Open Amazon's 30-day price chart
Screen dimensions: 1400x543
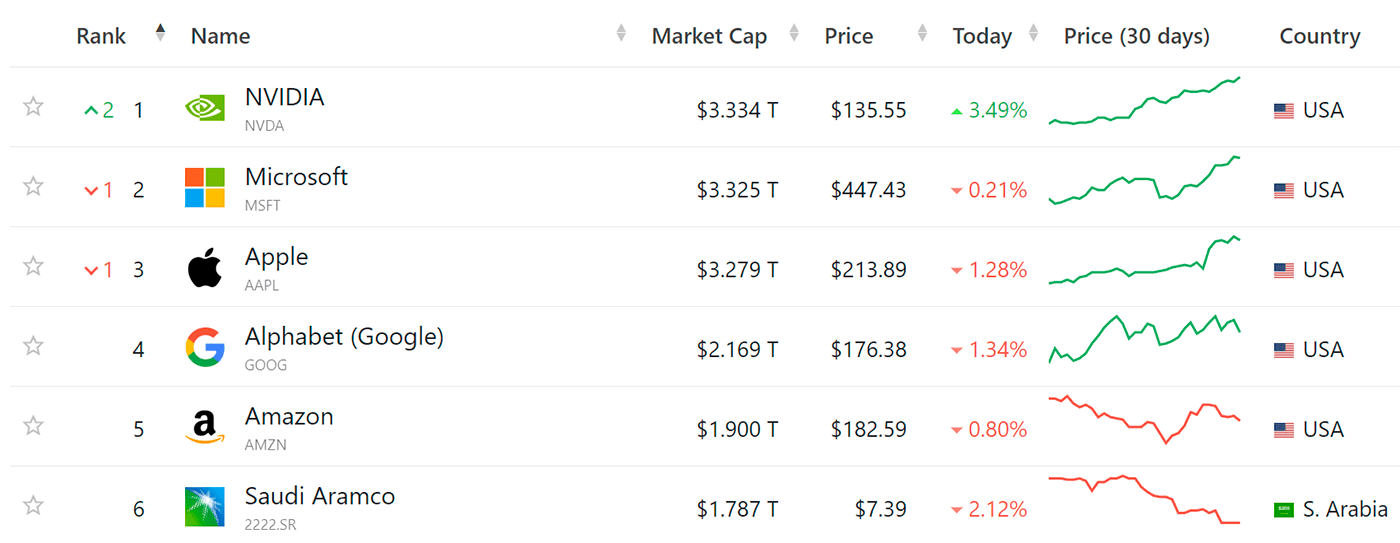point(1144,420)
